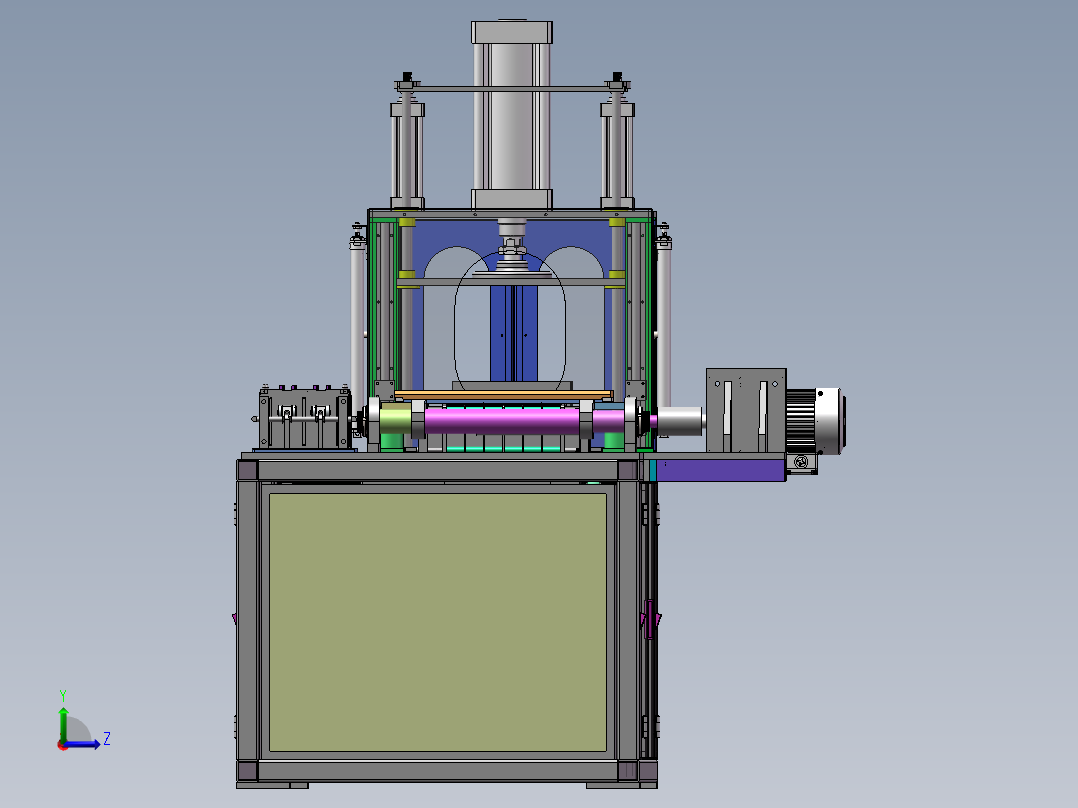Select the gray gearbox assembly on the left
1078x808 pixels.
pos(305,419)
